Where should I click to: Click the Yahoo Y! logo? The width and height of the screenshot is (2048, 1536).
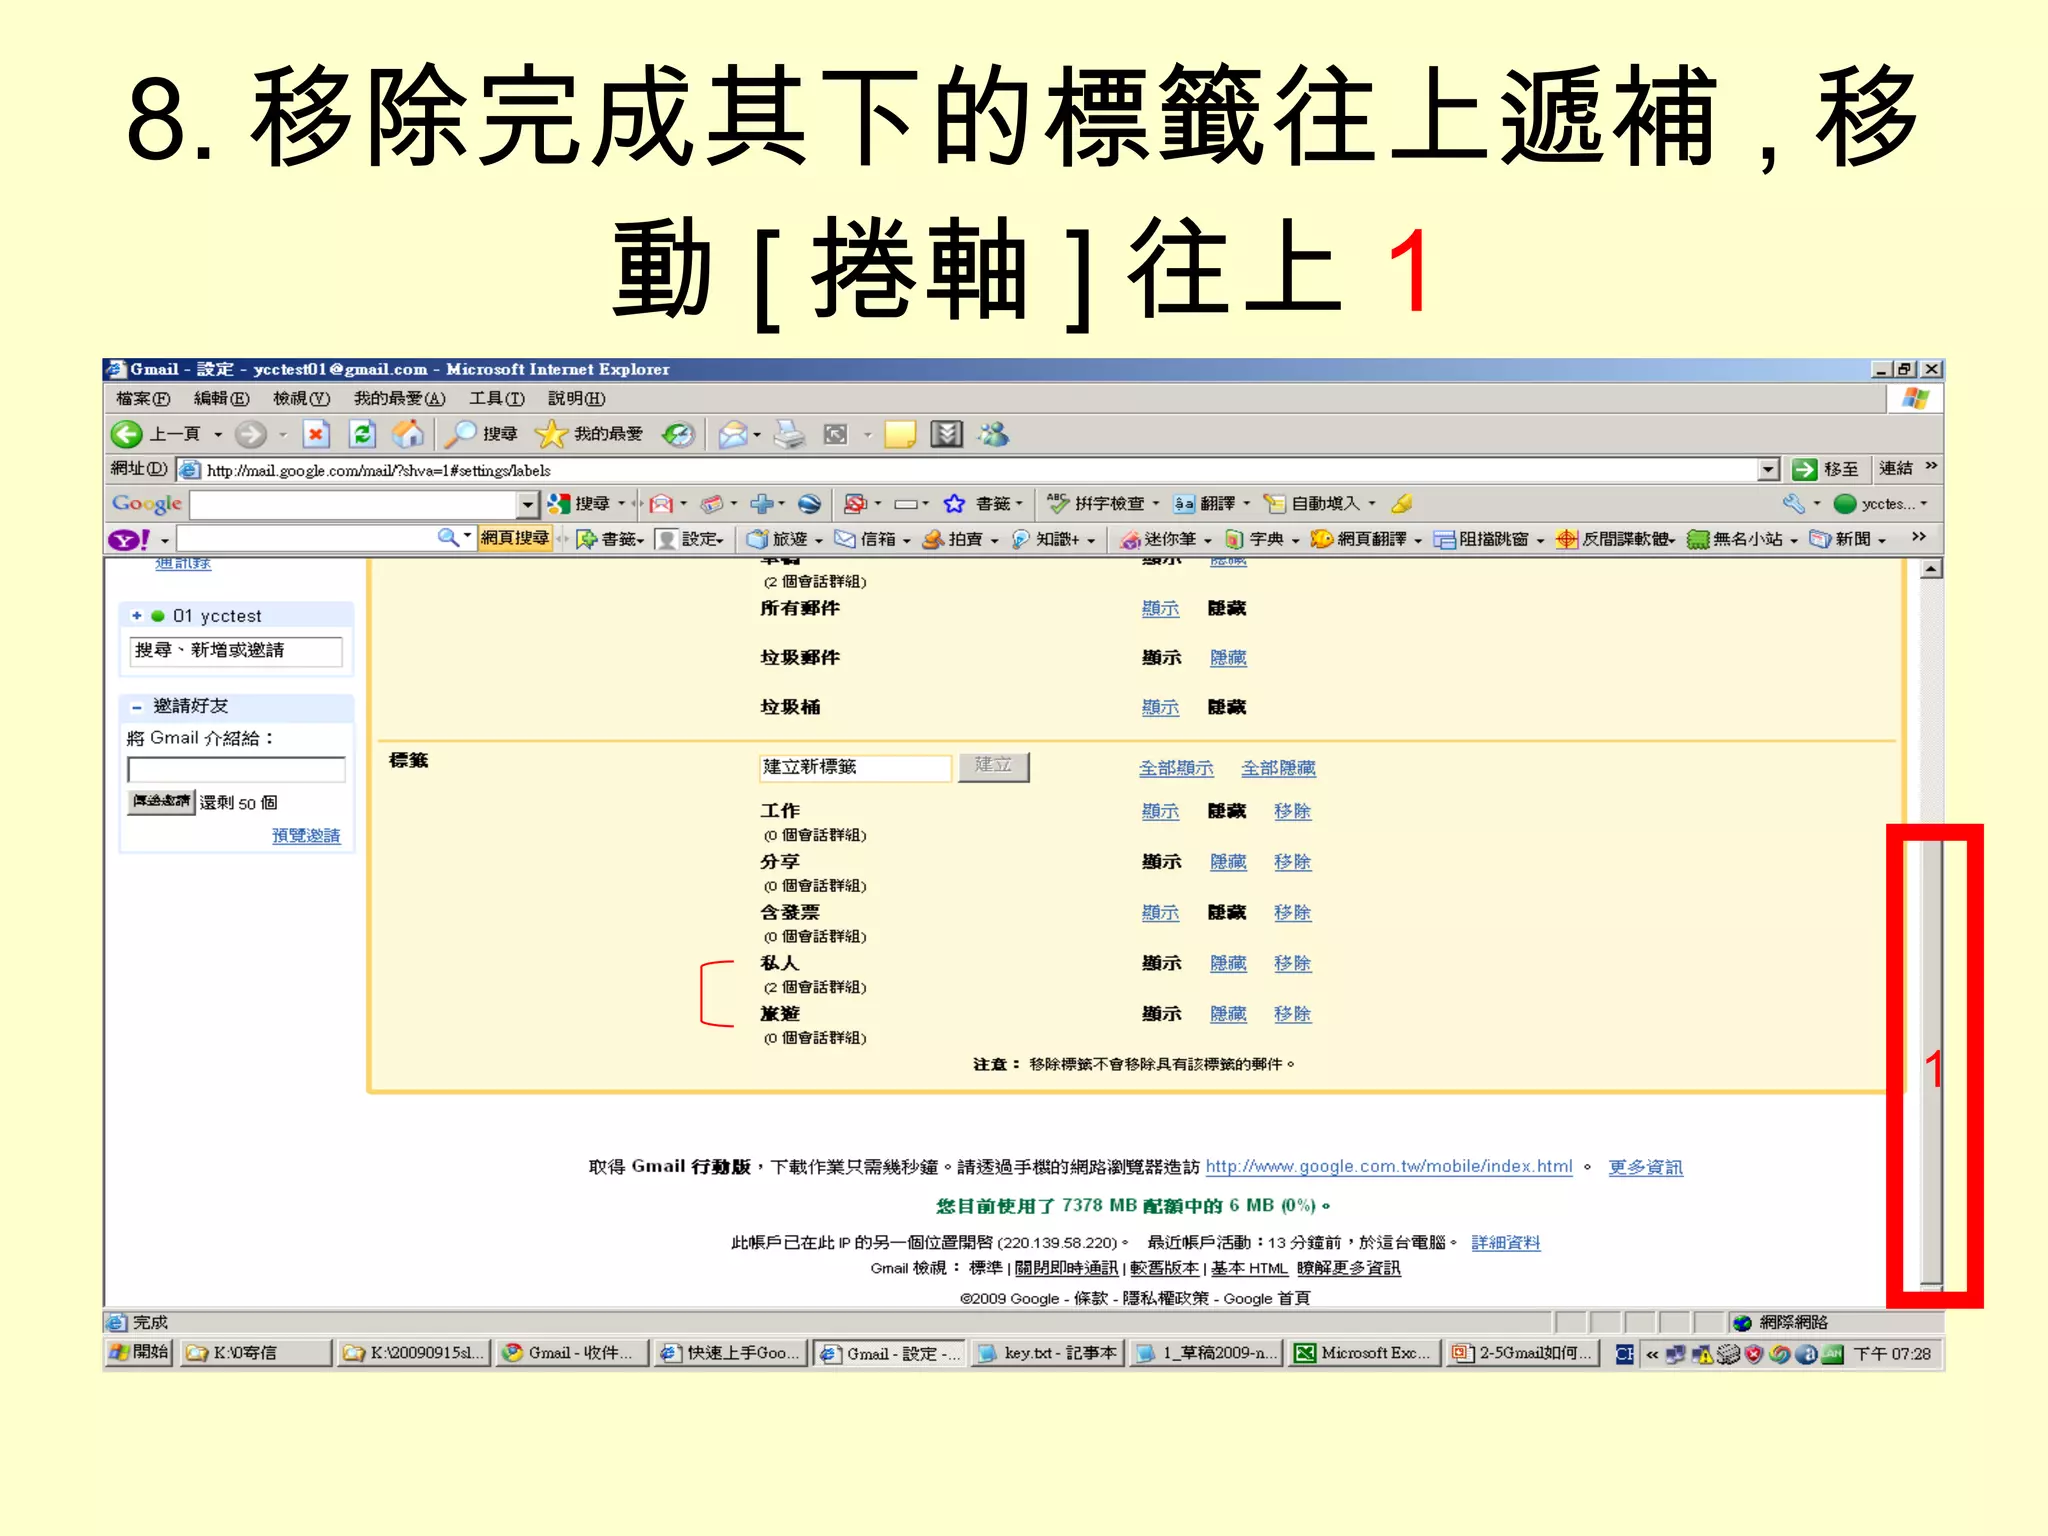[x=130, y=540]
